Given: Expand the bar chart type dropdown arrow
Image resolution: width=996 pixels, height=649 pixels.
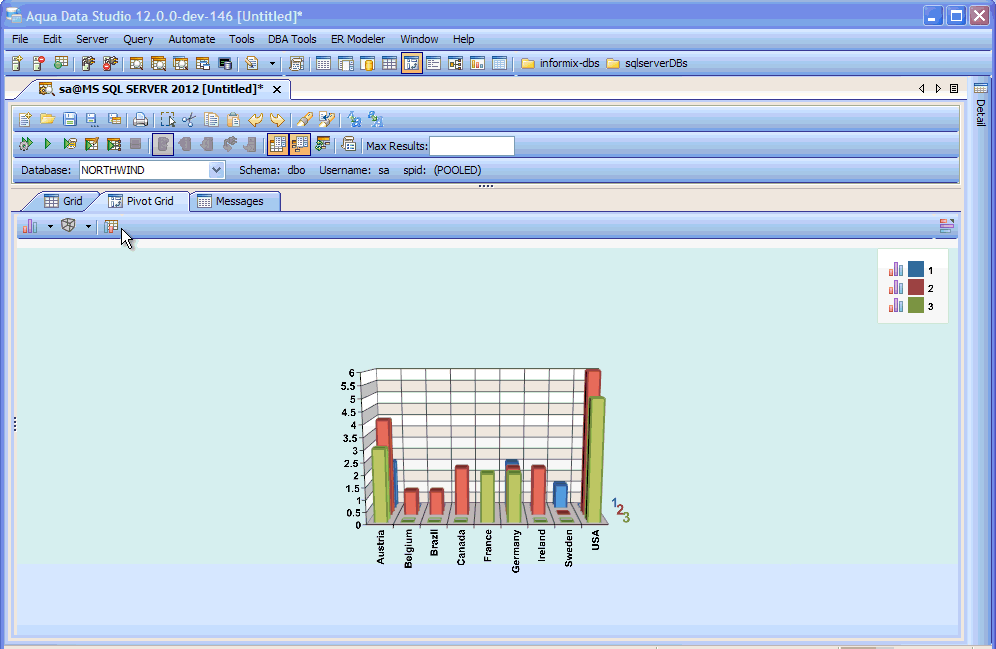Looking at the screenshot, I should click(50, 227).
